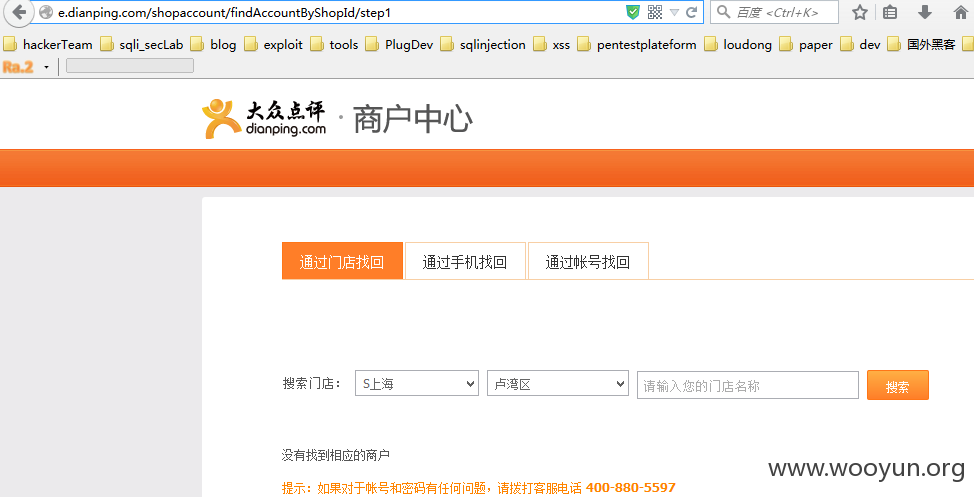Open the pentestplateform bookmark folder
This screenshot has width=974, height=497.
point(637,45)
